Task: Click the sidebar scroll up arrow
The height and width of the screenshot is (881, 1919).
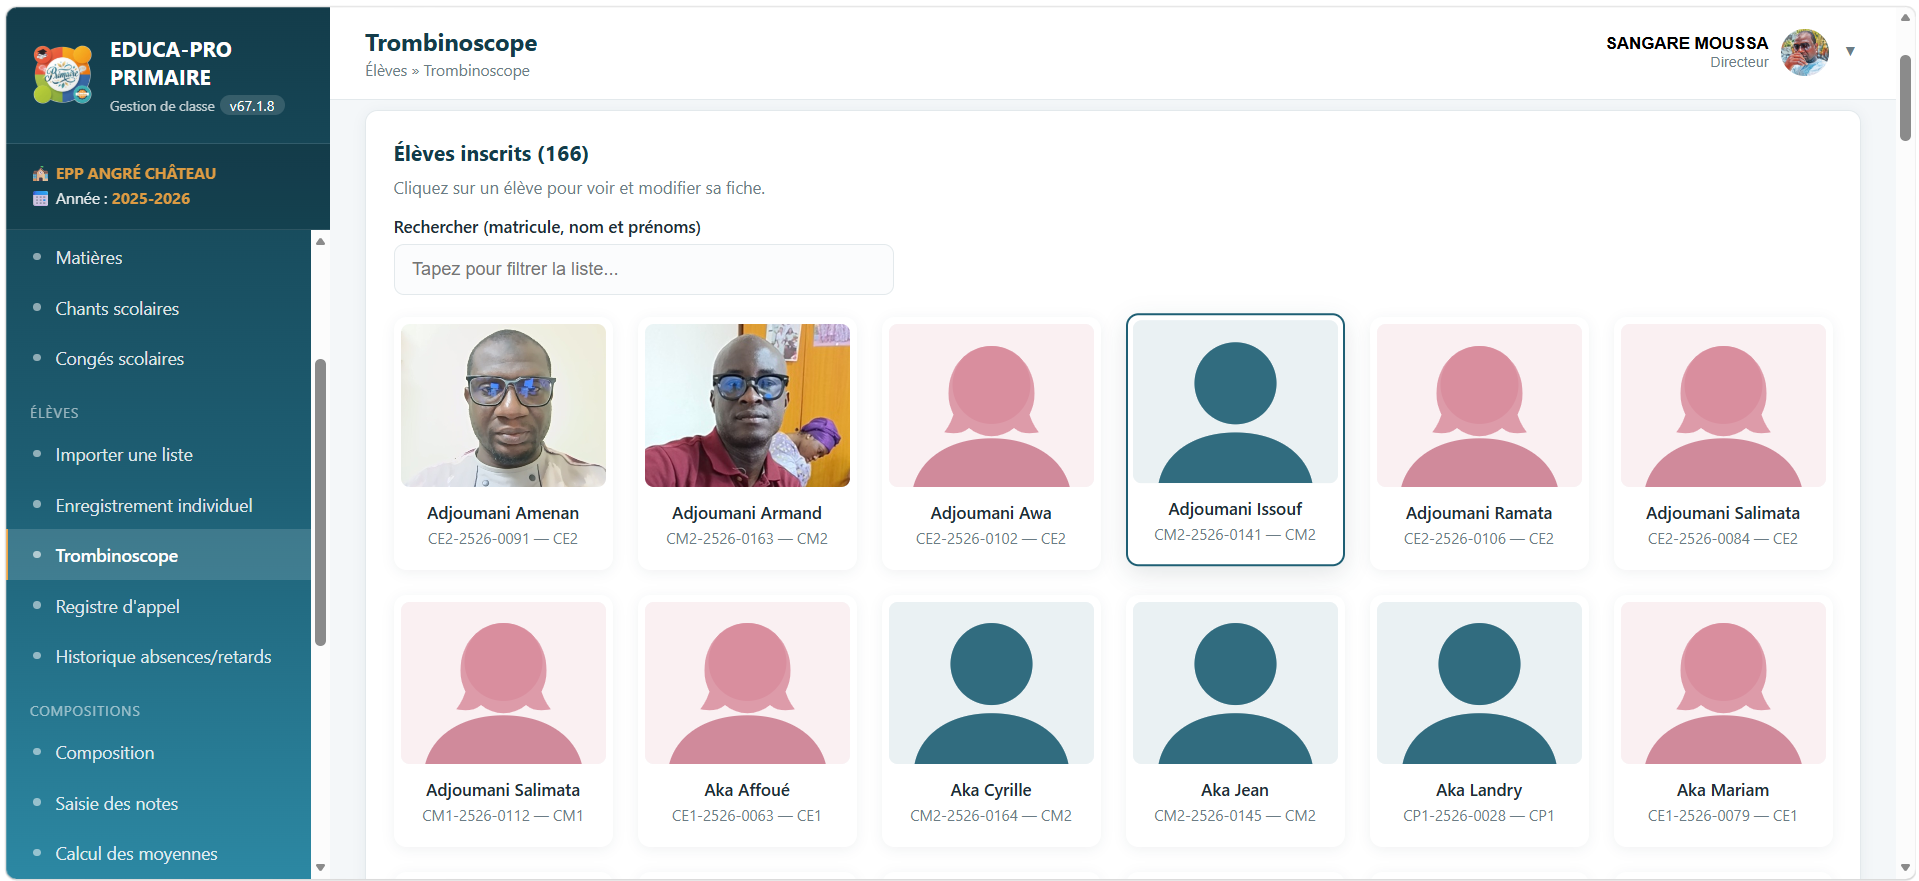Action: point(320,241)
